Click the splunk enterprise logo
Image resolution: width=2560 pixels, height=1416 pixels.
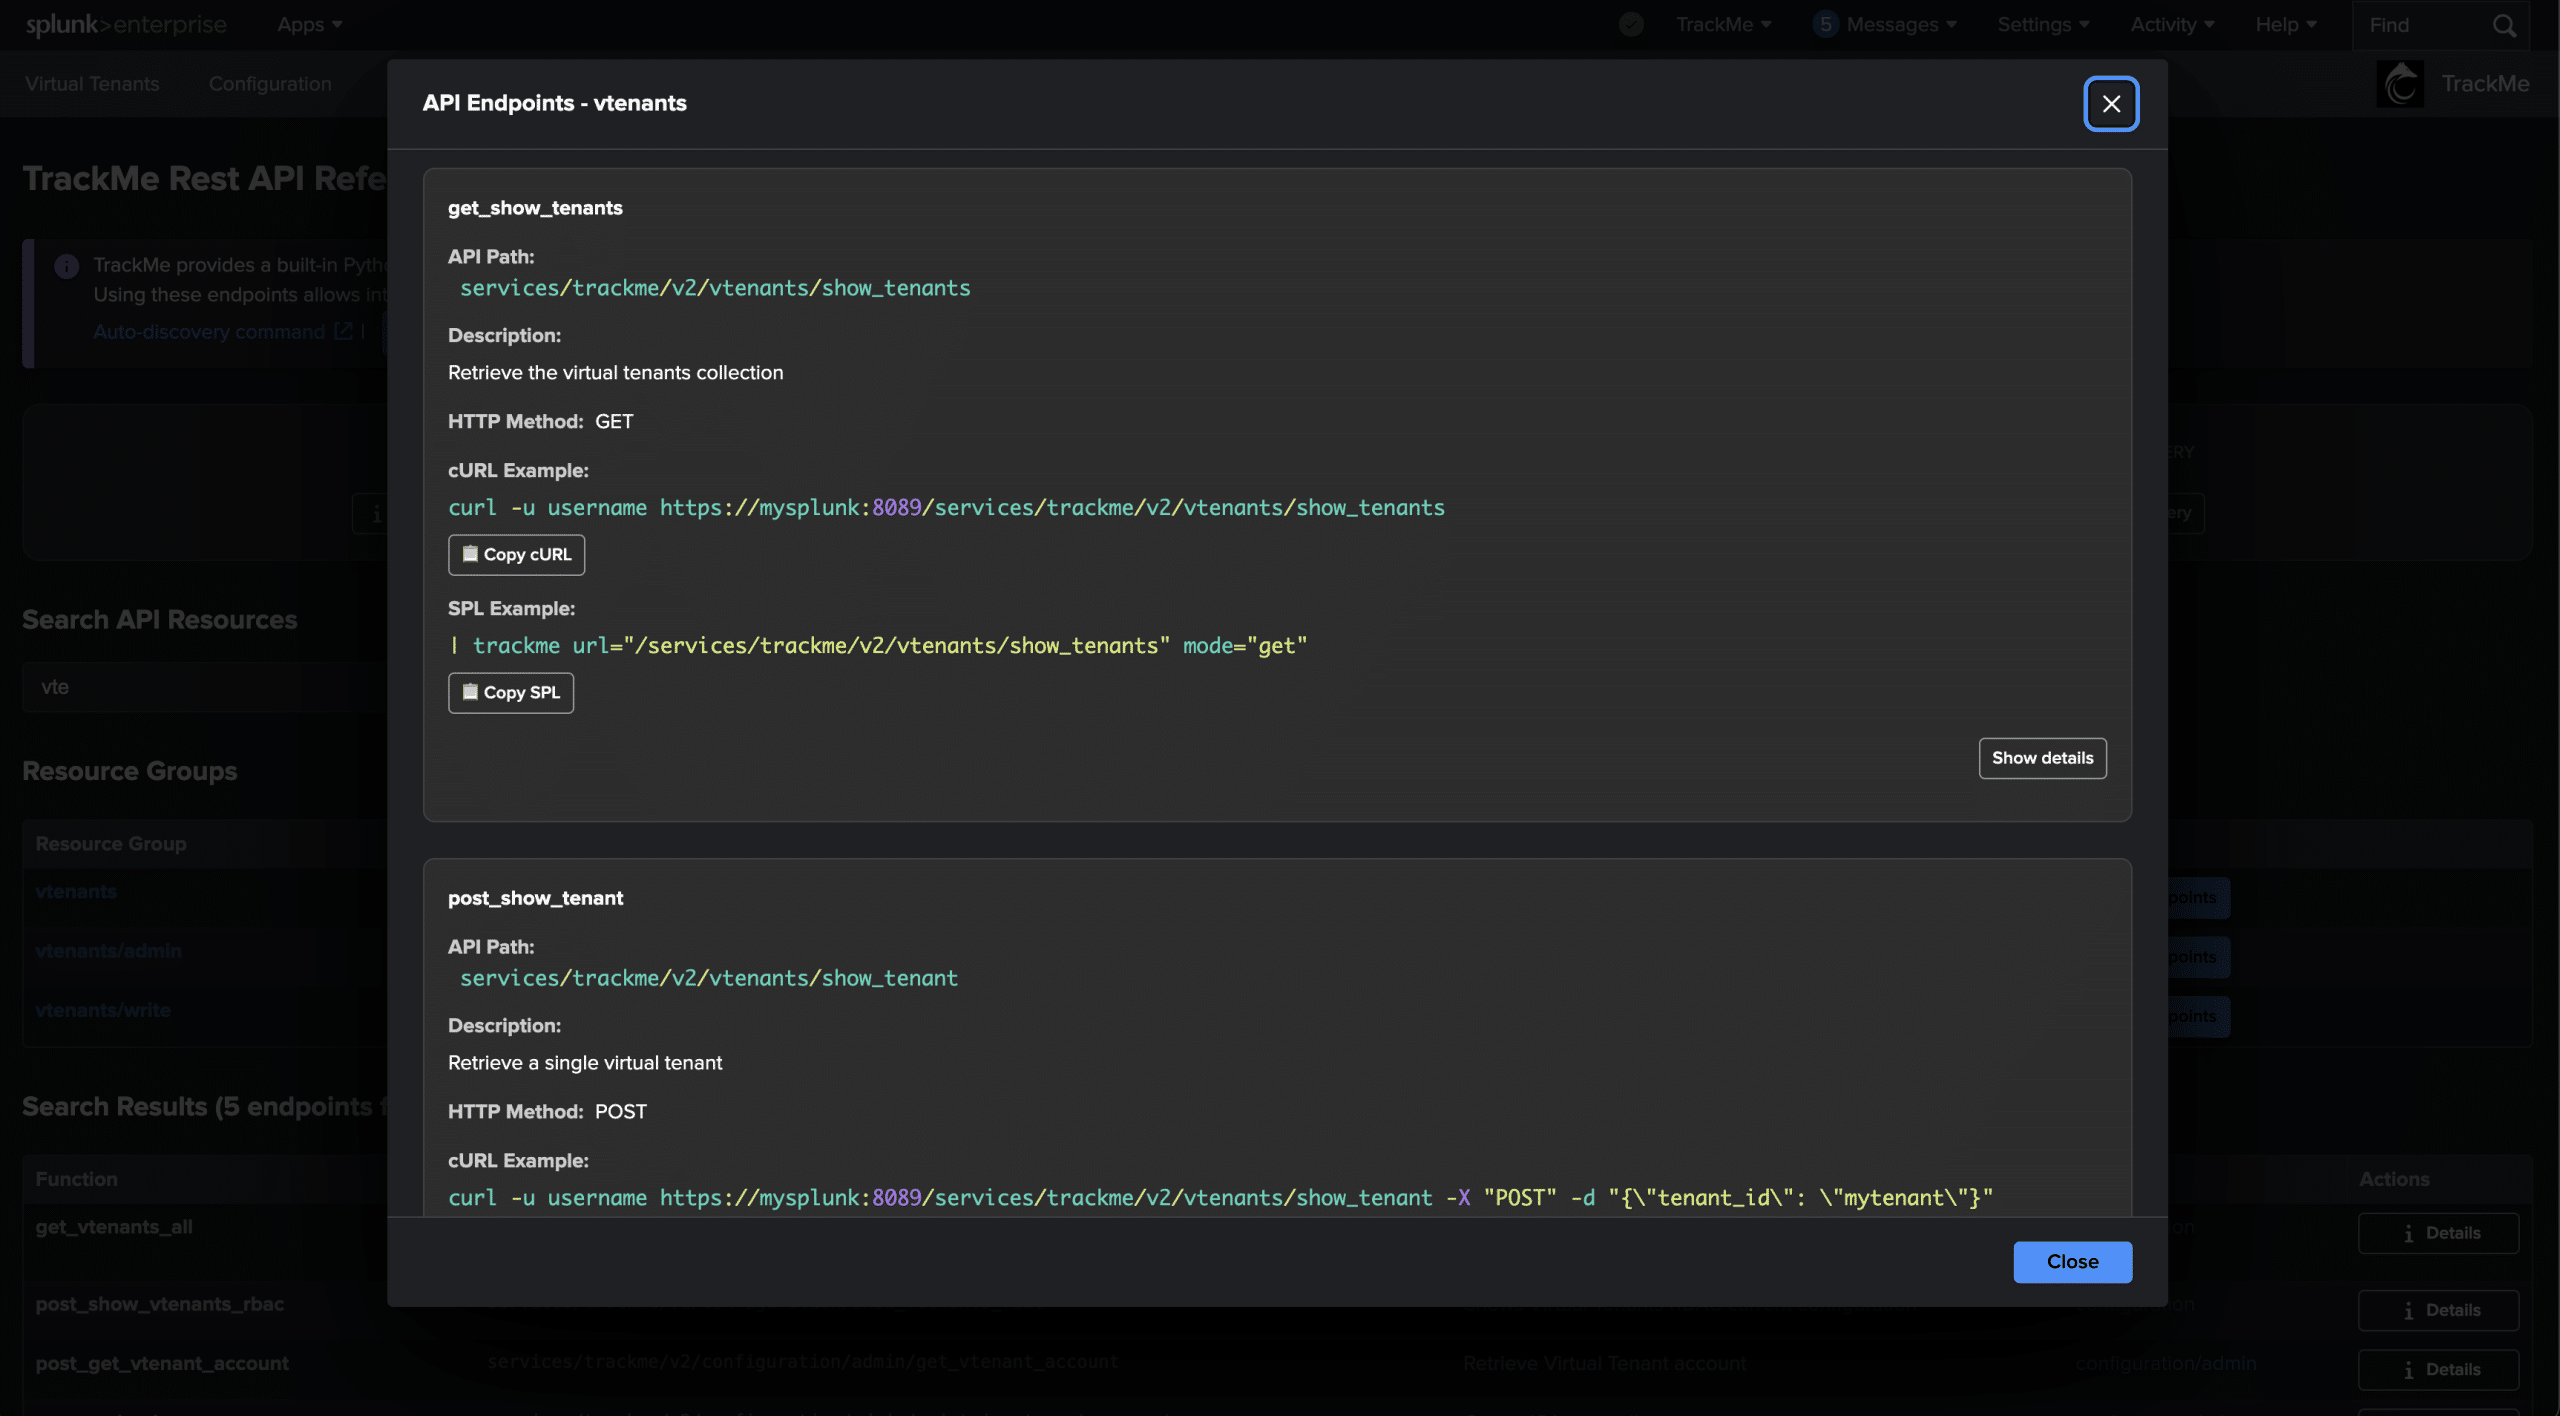(x=126, y=25)
